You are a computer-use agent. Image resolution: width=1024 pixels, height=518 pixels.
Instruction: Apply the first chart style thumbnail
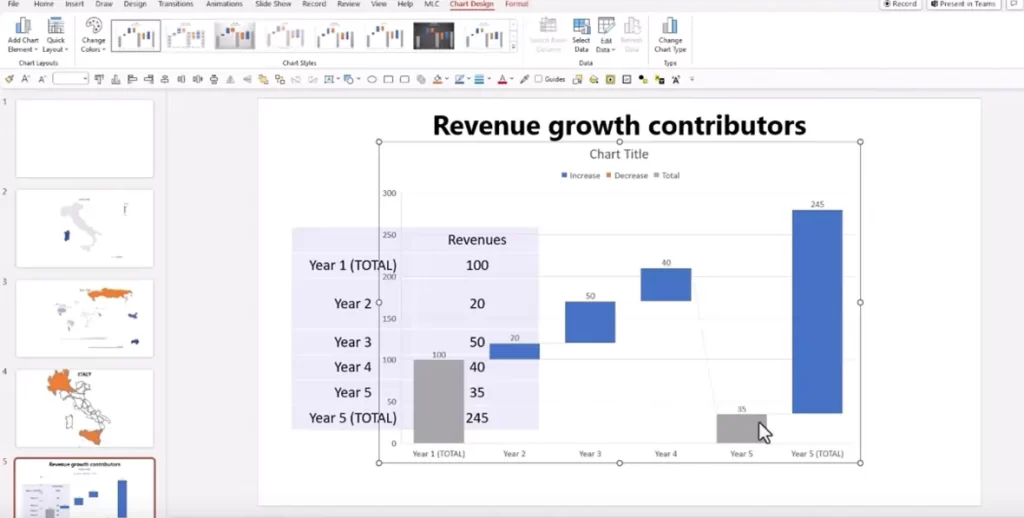136,35
